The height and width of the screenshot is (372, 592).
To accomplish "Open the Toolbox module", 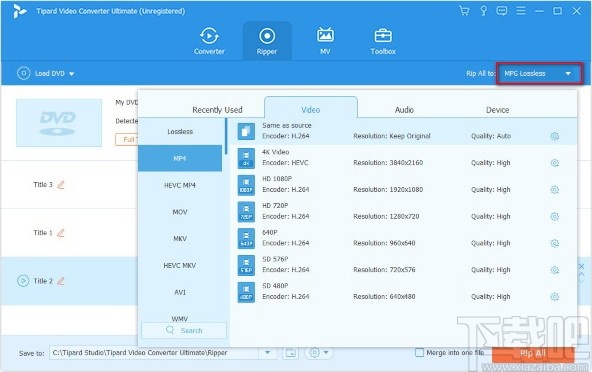I will pyautogui.click(x=383, y=41).
